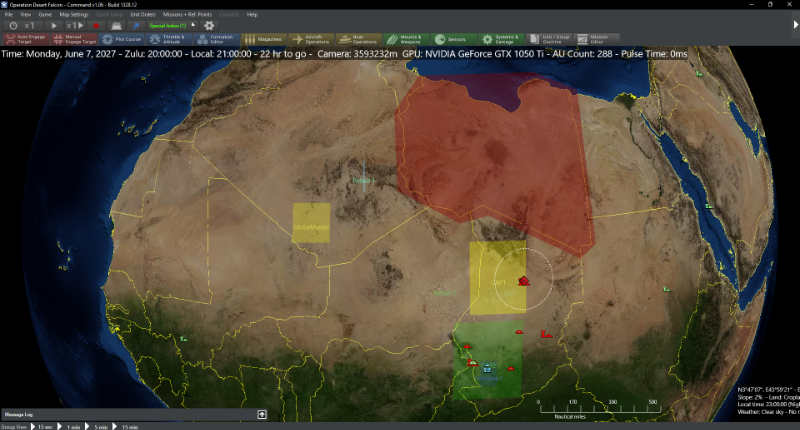Image resolution: width=800 pixels, height=430 pixels.
Task: Open the Doctrine settings button
Action: (549, 39)
